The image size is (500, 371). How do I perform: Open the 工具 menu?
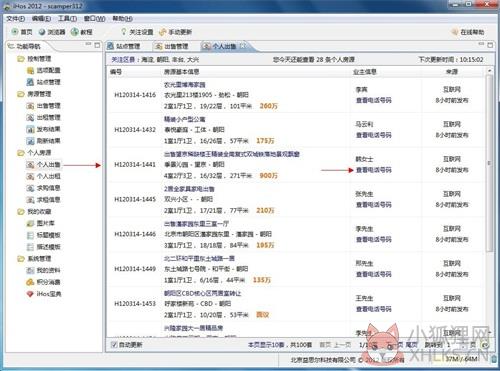(67, 19)
